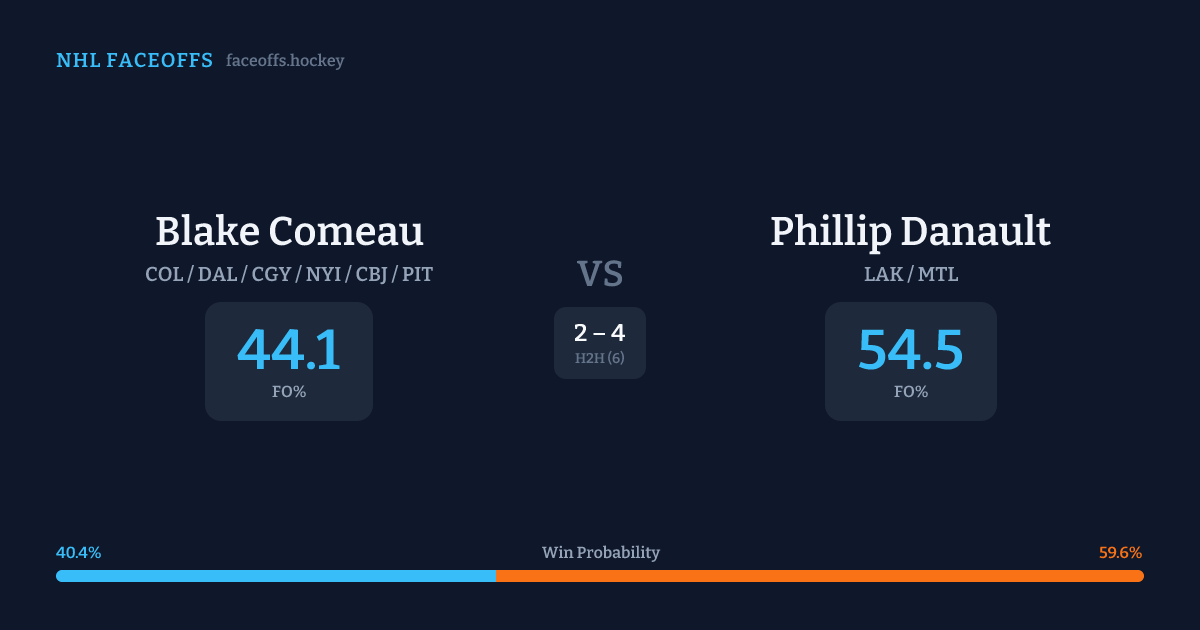Image resolution: width=1200 pixels, height=630 pixels.
Task: Click Danault's 54.5 faceoff percentage value
Action: [x=910, y=350]
